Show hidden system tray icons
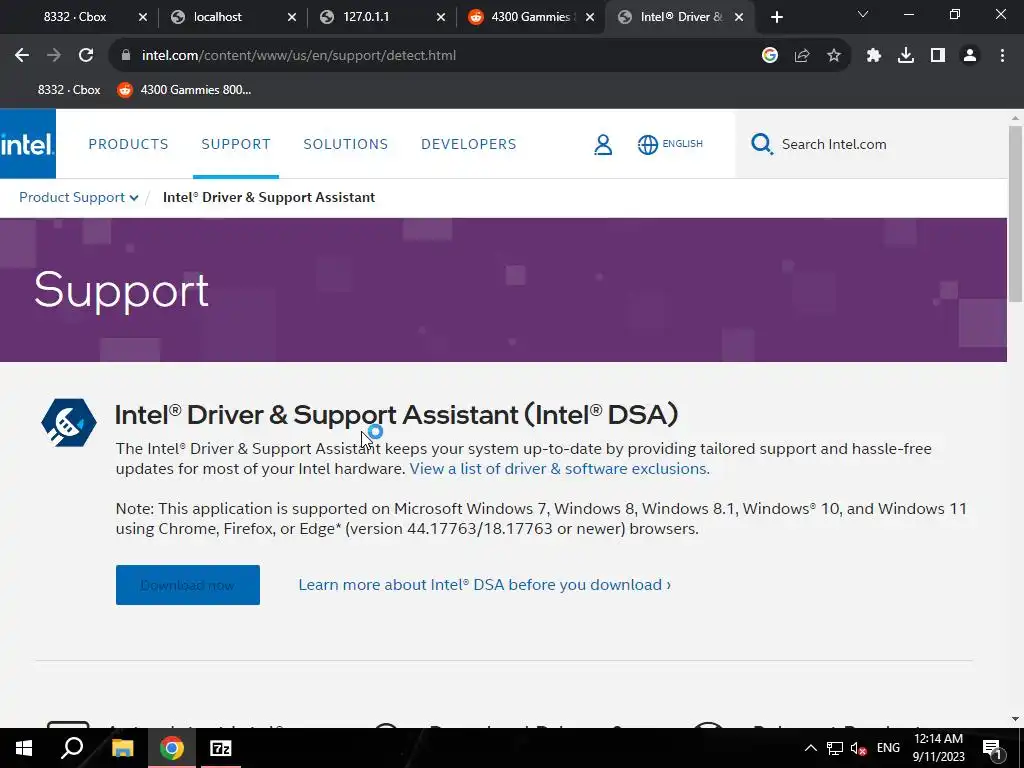 810,748
